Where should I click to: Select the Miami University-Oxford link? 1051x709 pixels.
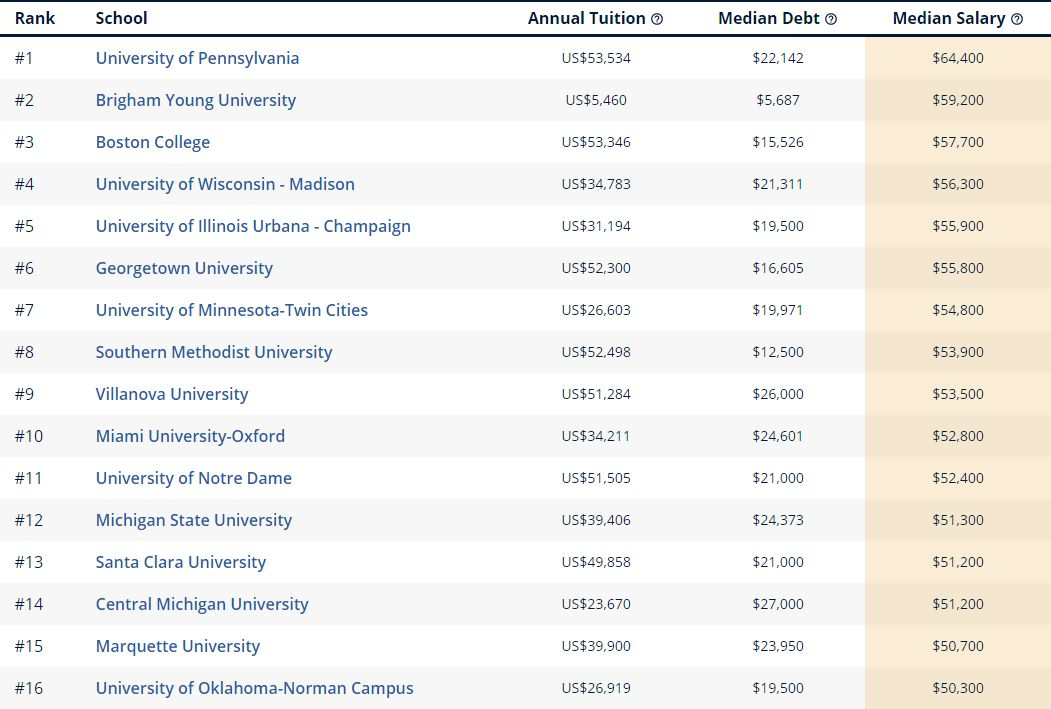(190, 436)
